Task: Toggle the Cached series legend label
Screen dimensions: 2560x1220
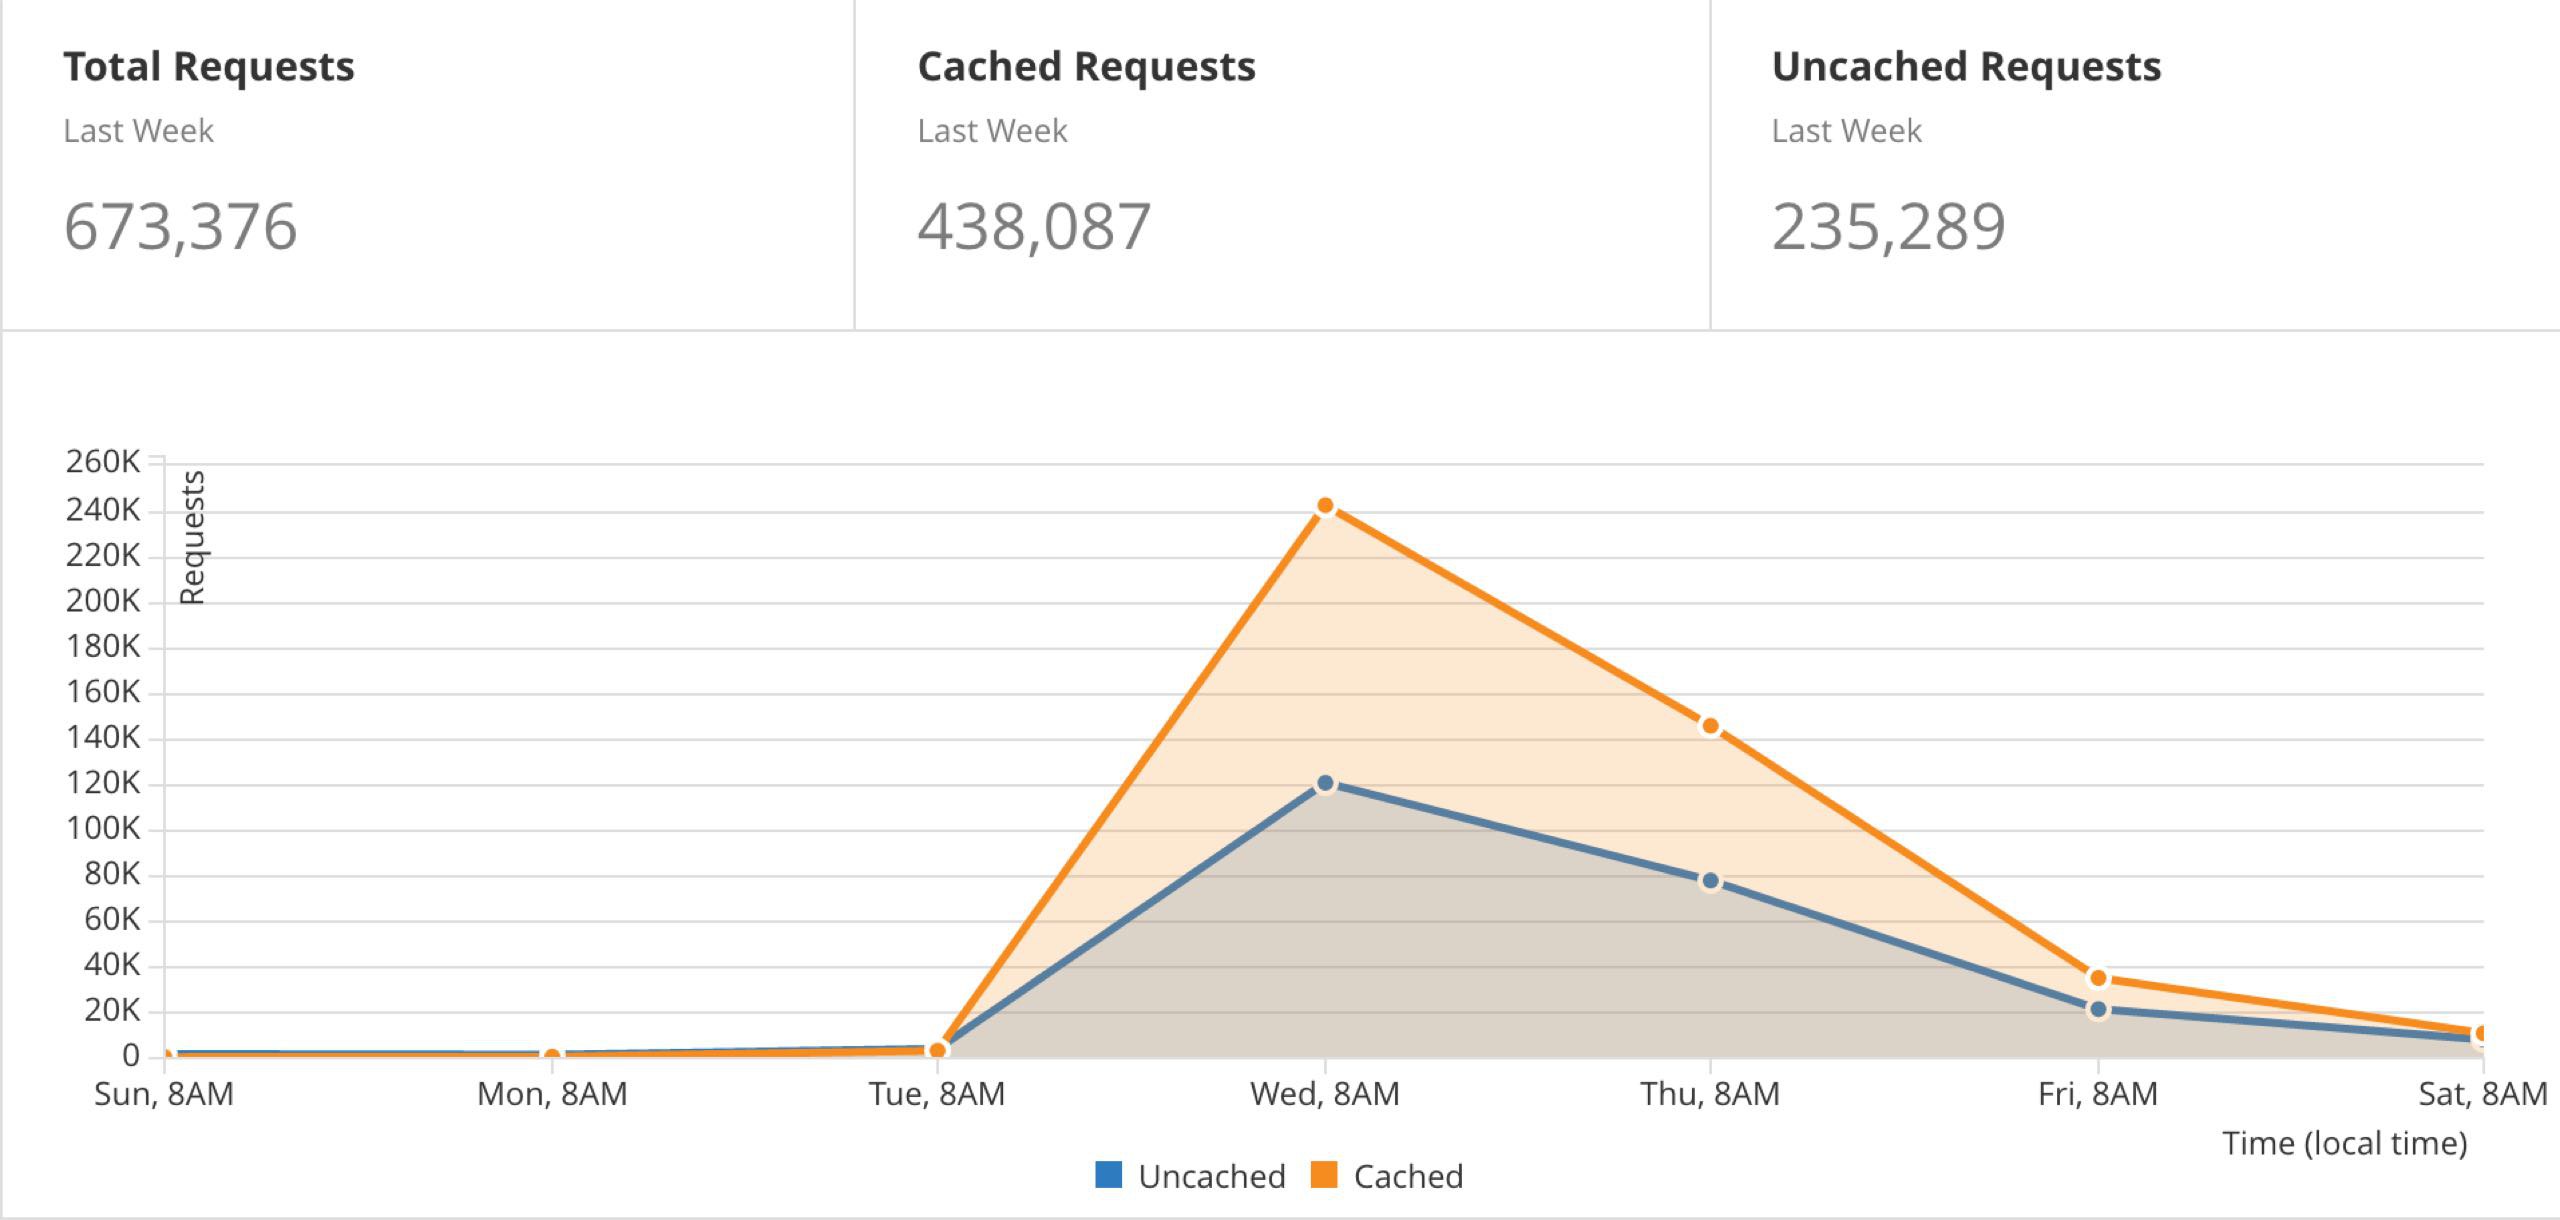Action: (1408, 1176)
